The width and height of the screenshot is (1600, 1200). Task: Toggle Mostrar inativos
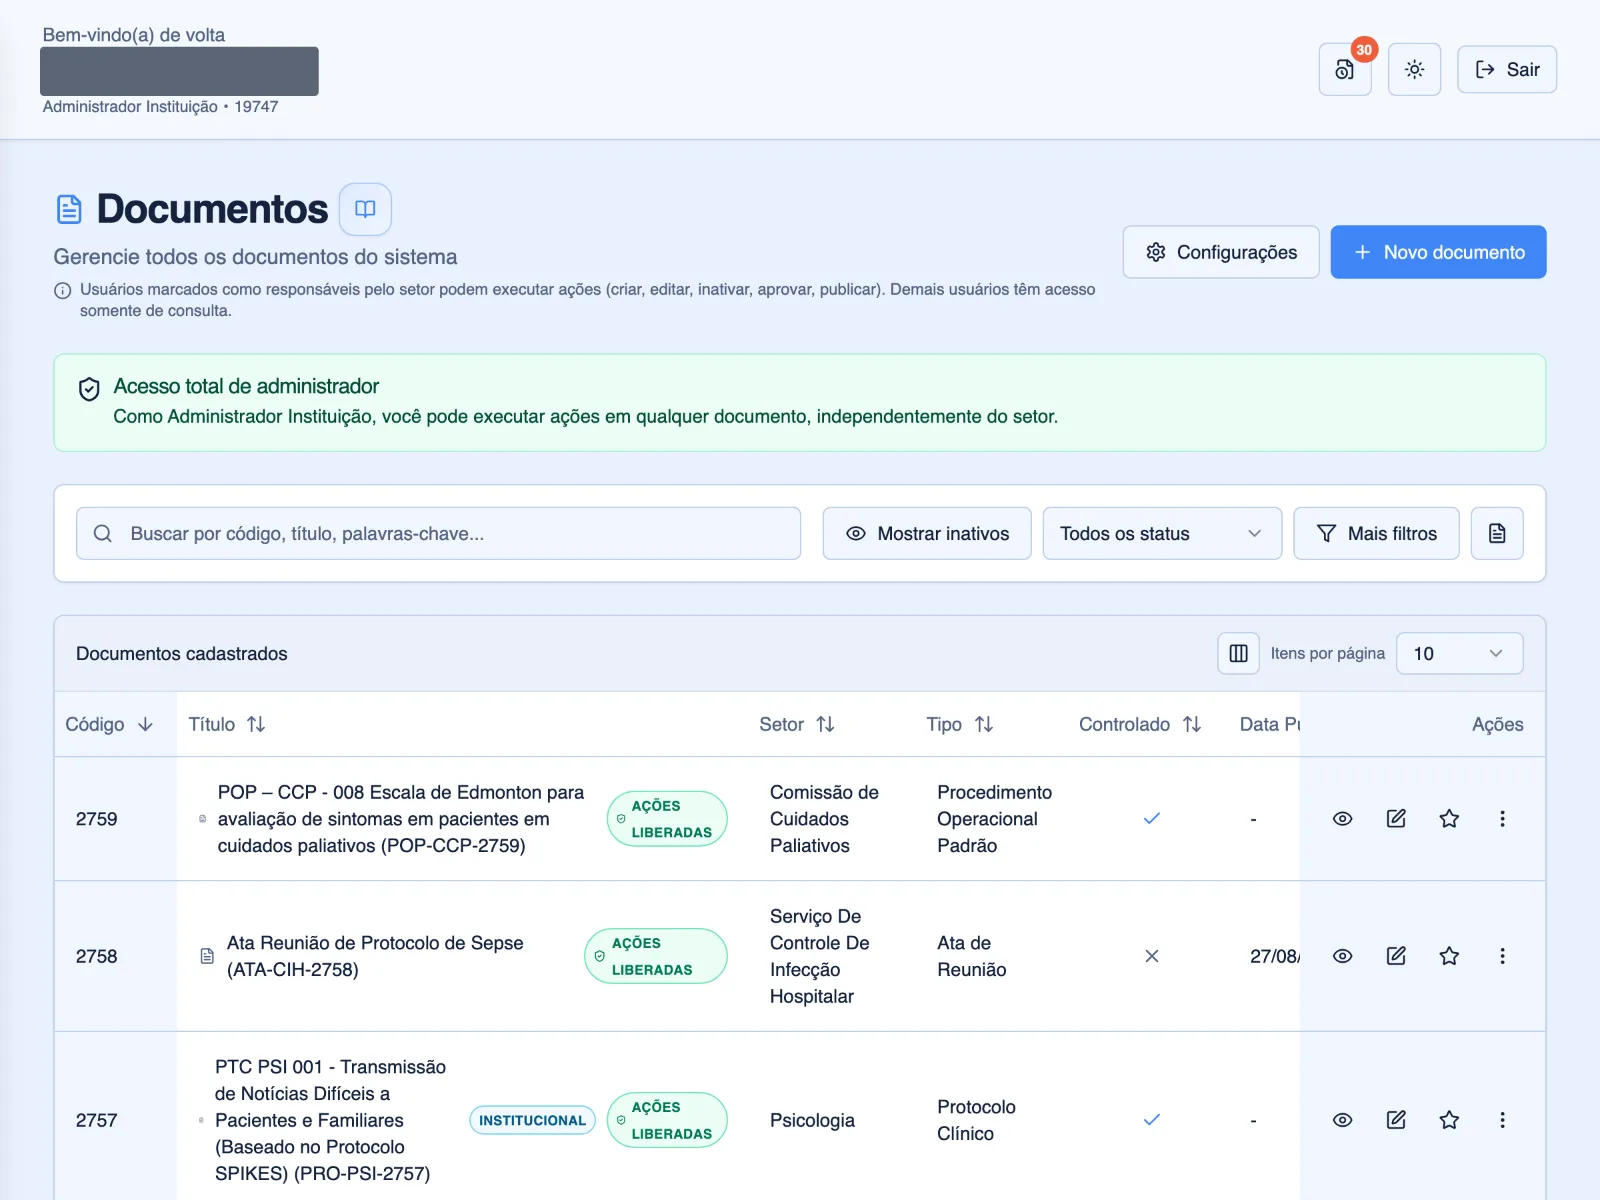(x=927, y=533)
